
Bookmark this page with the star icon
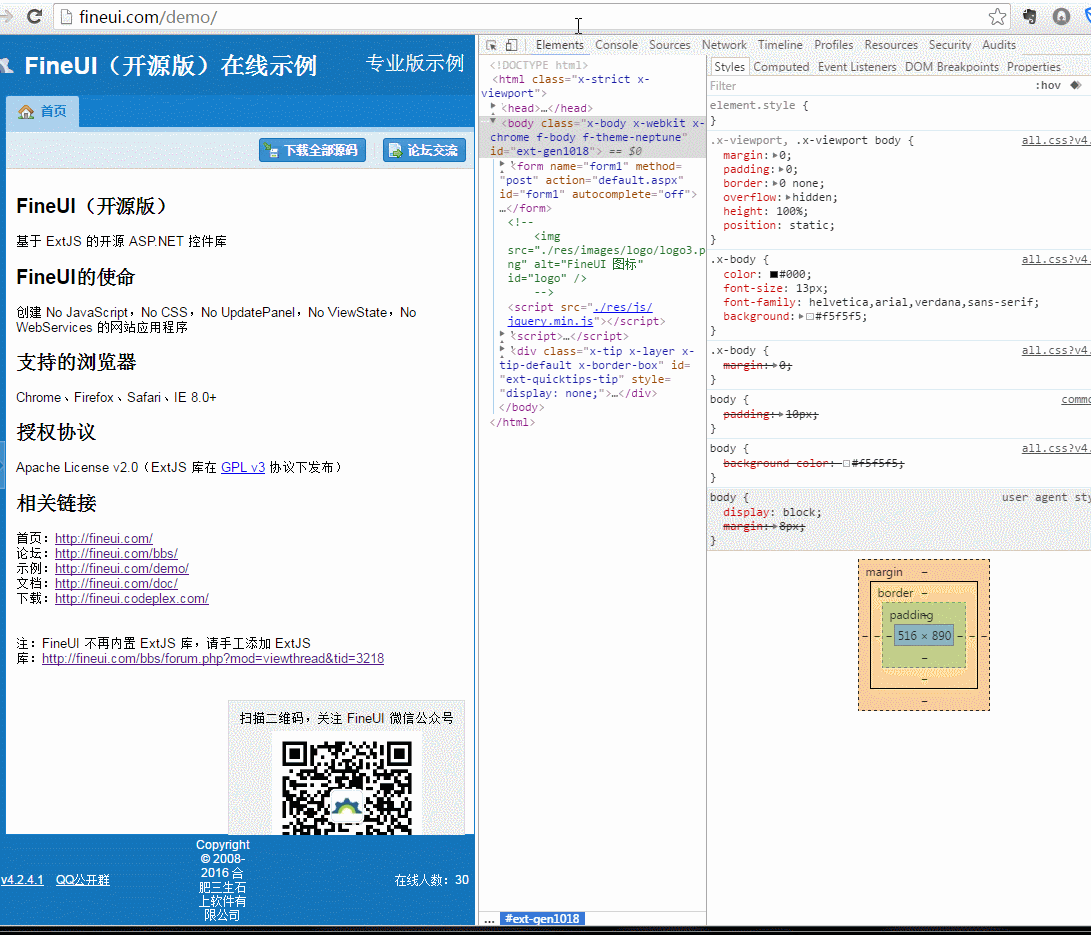coord(997,17)
